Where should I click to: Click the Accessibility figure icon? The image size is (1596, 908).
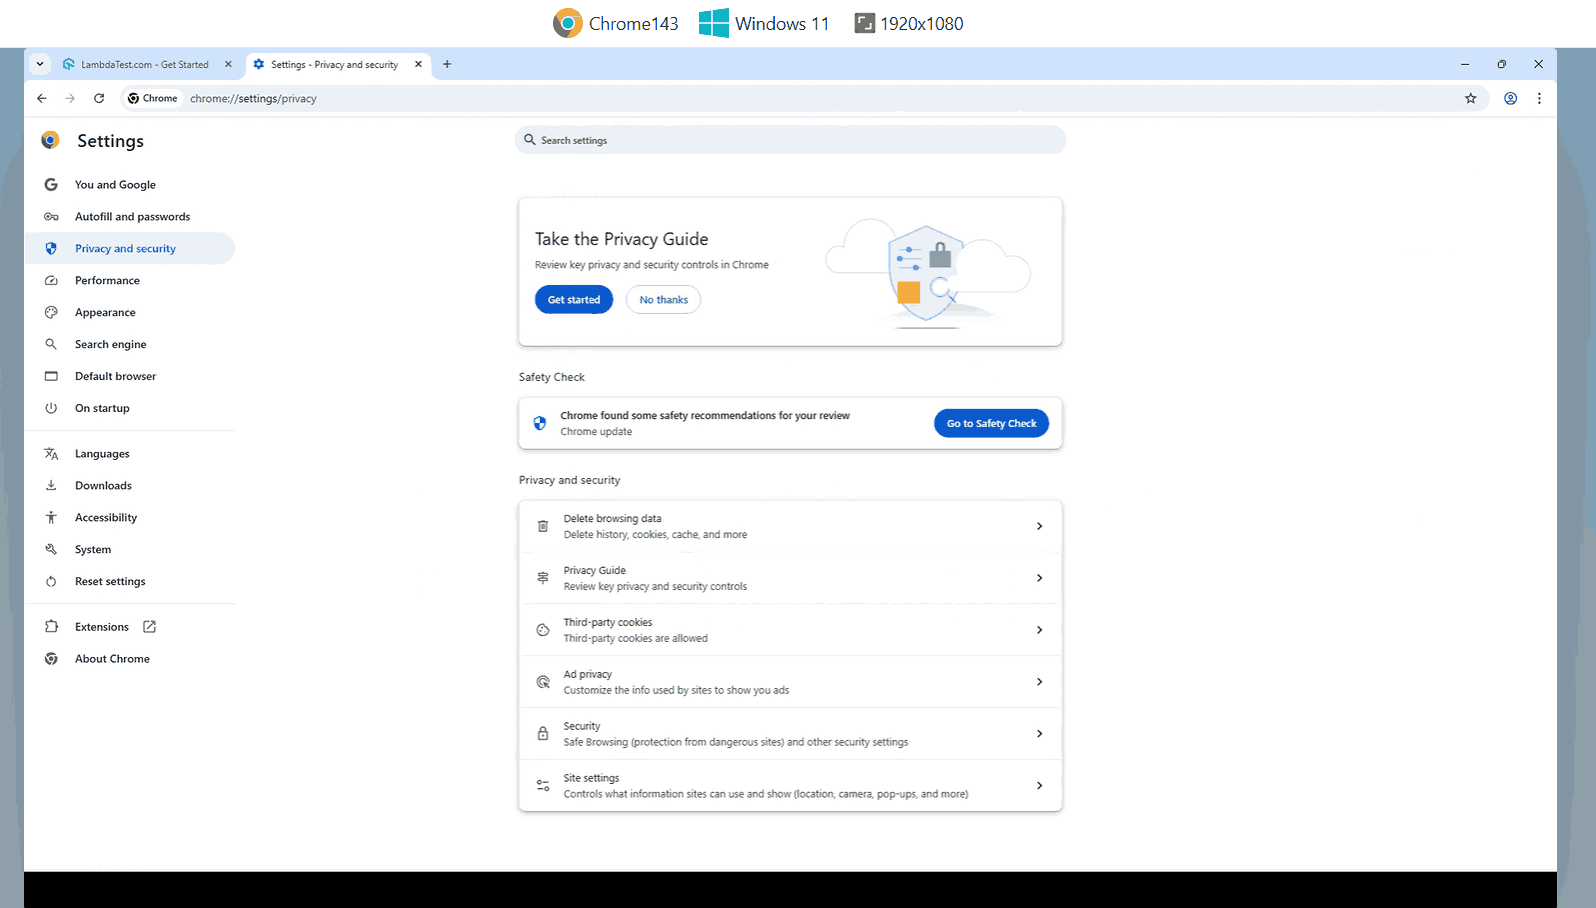point(51,518)
